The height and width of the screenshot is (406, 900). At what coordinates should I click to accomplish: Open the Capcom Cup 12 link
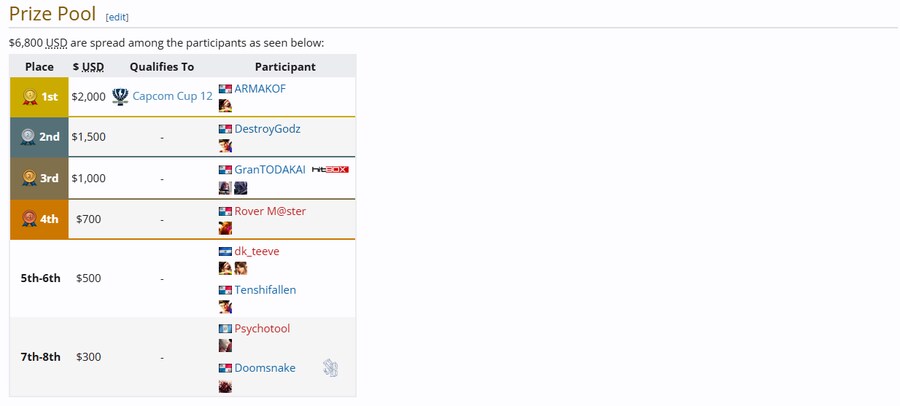[x=172, y=97]
